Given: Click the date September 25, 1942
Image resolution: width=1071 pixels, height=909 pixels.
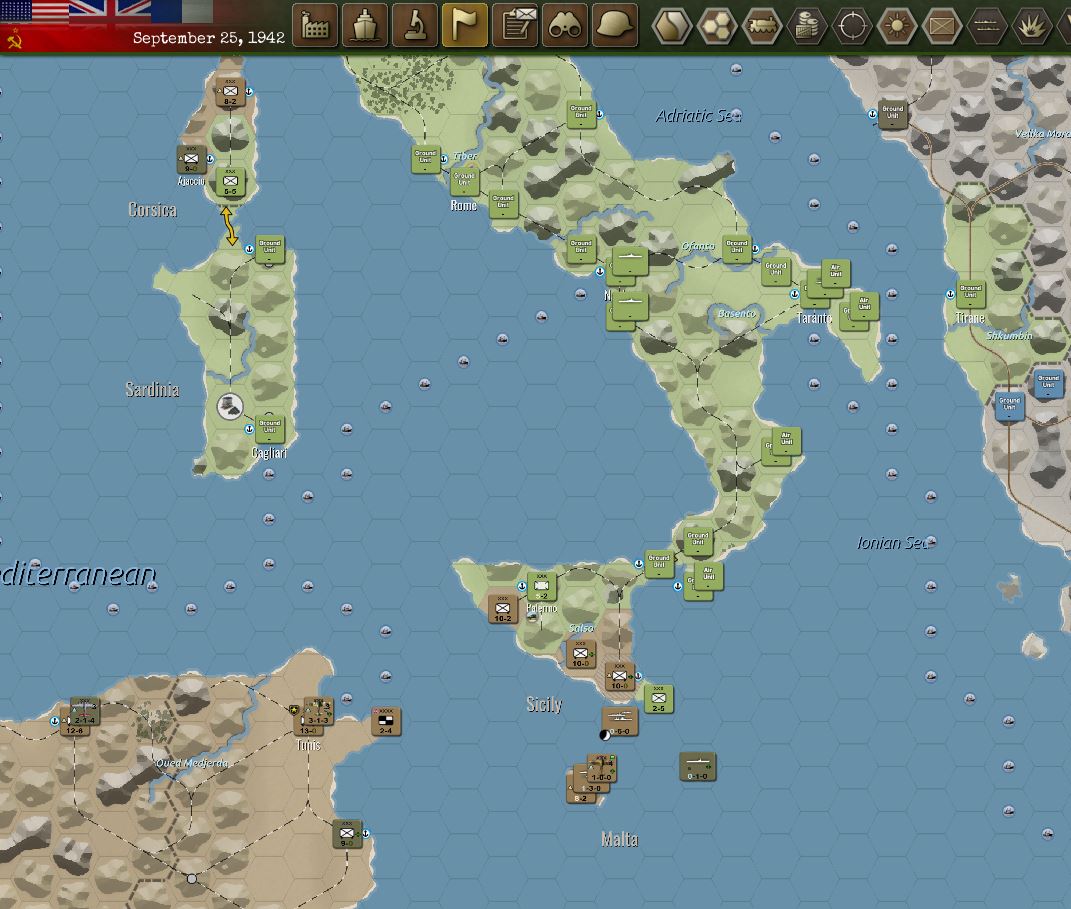Looking at the screenshot, I should coord(208,38).
